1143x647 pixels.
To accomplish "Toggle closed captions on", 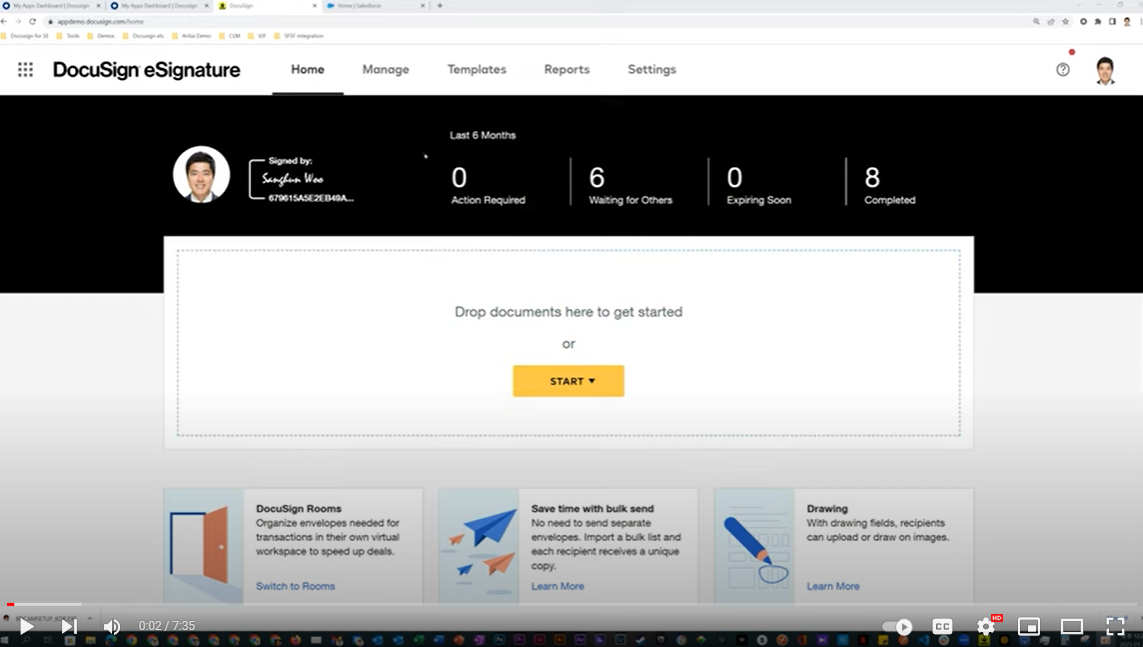I will click(942, 627).
